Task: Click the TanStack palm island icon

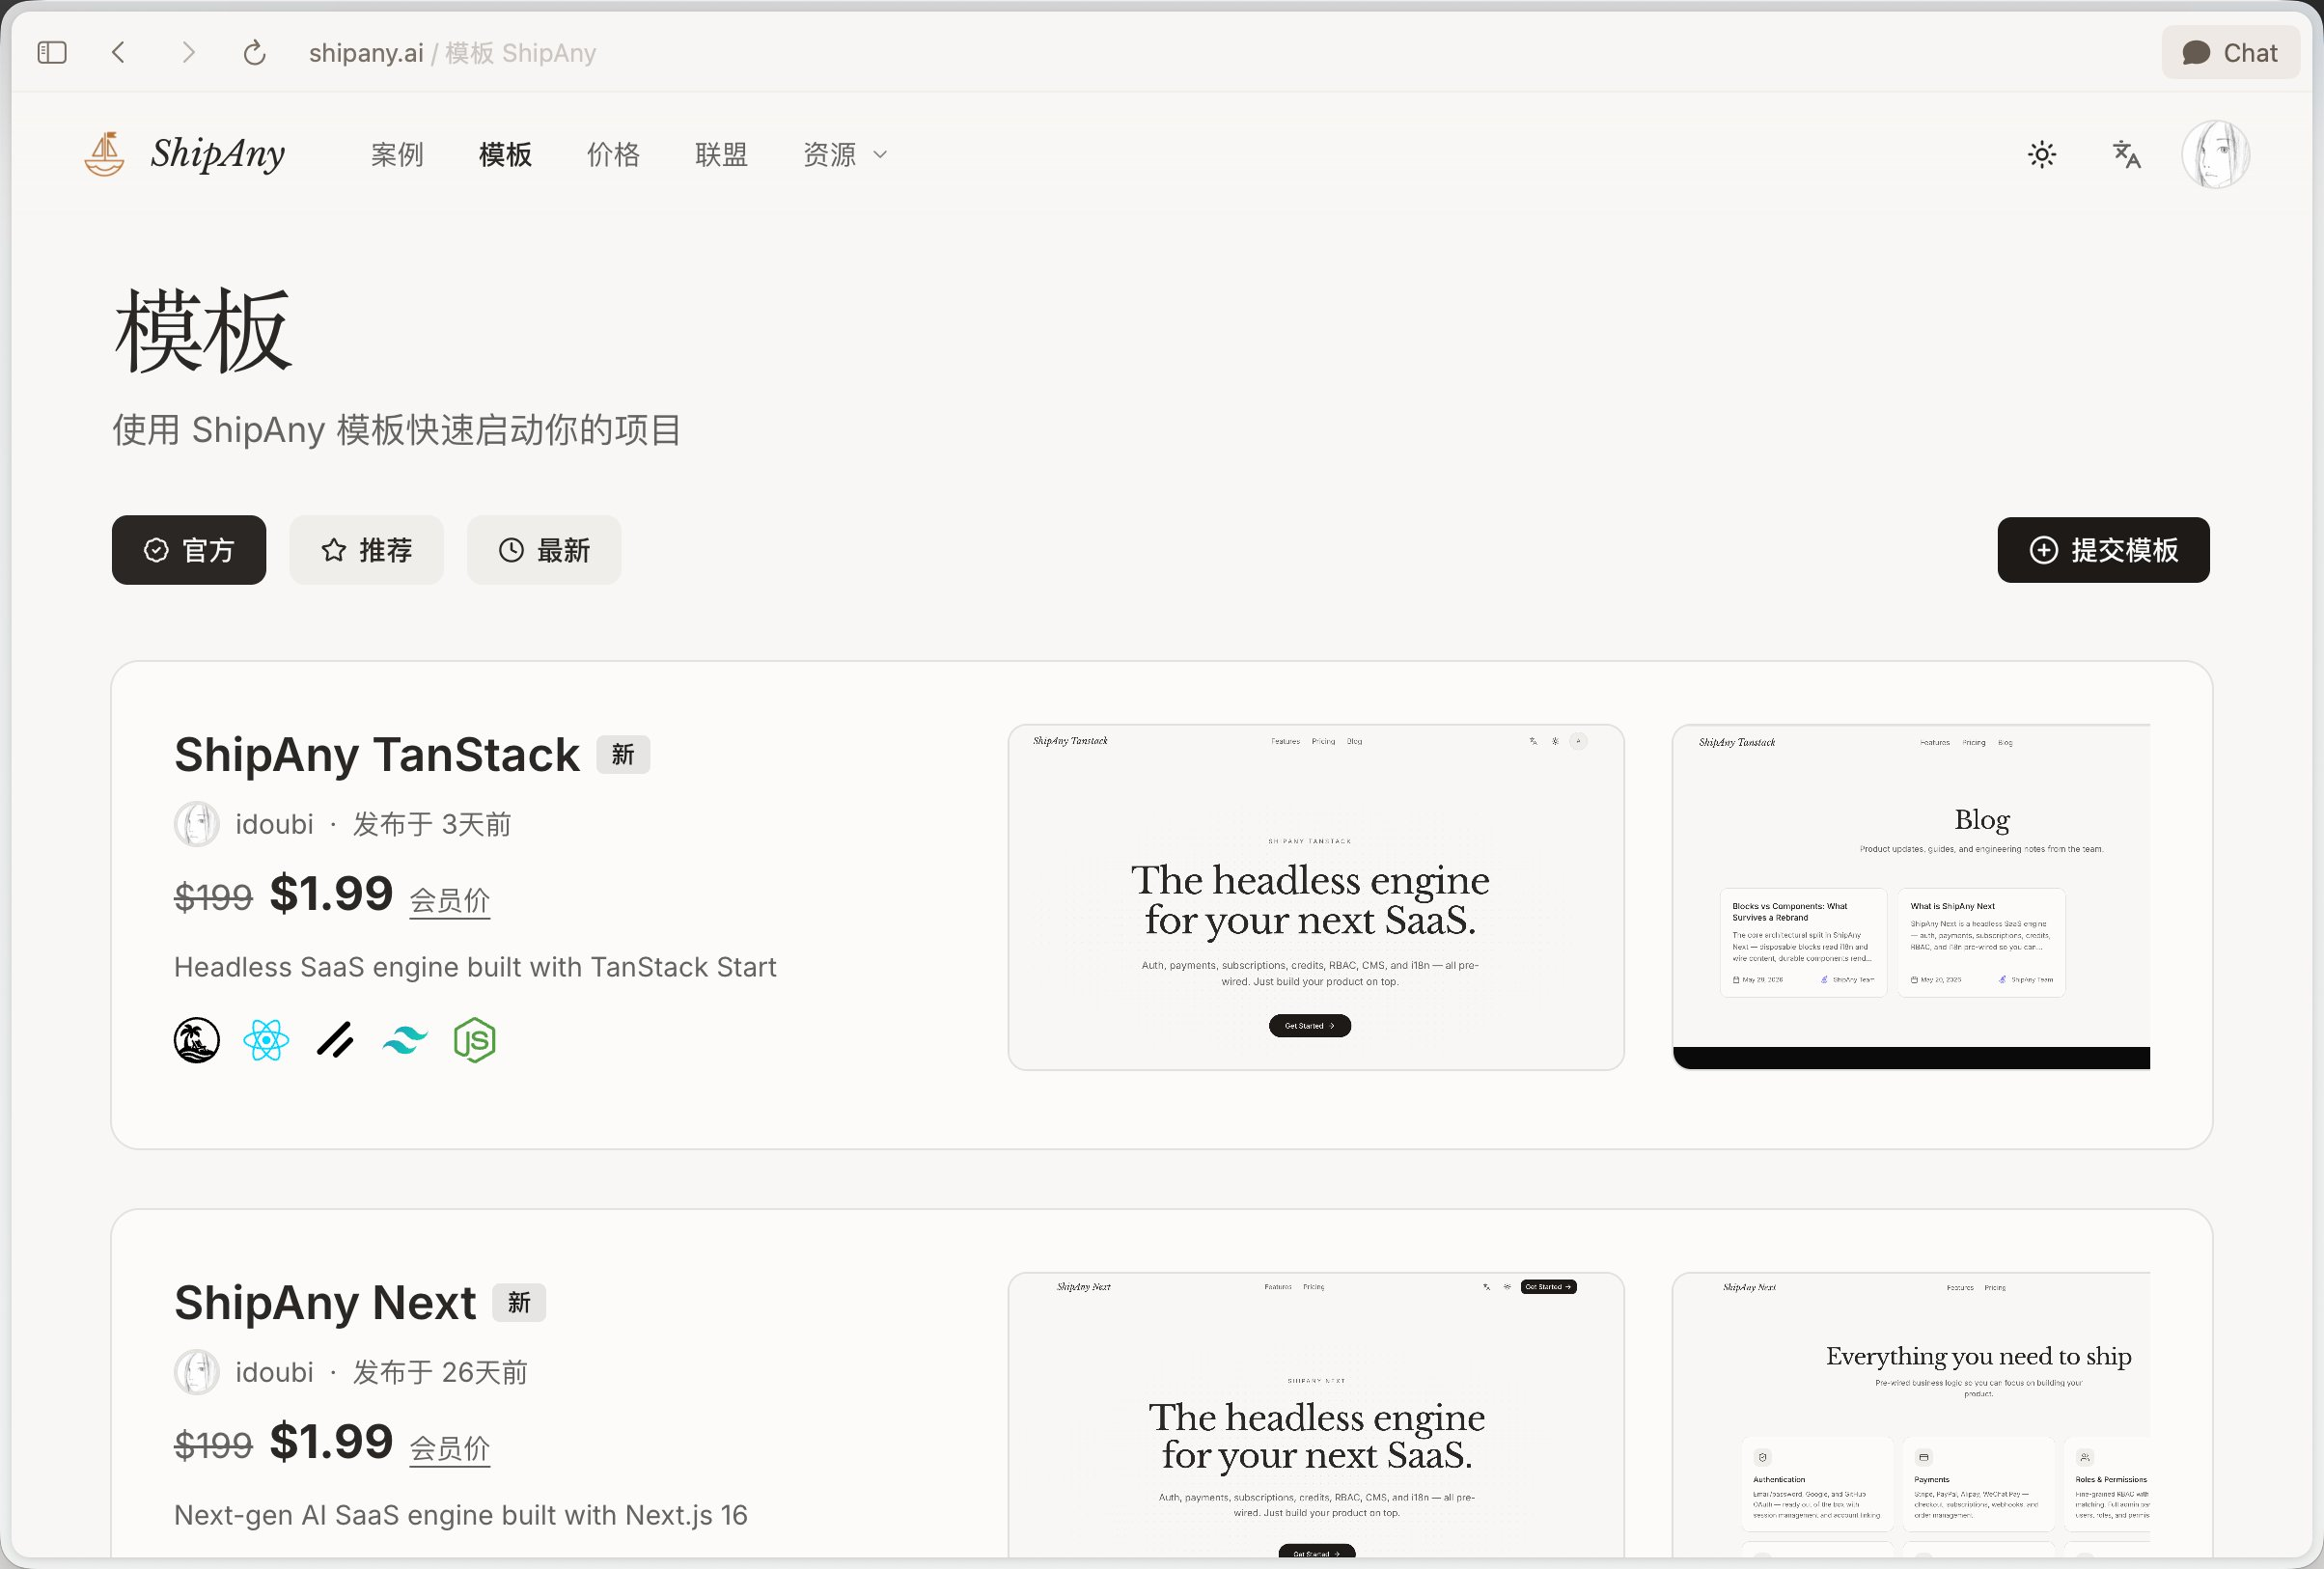Action: coord(197,1040)
